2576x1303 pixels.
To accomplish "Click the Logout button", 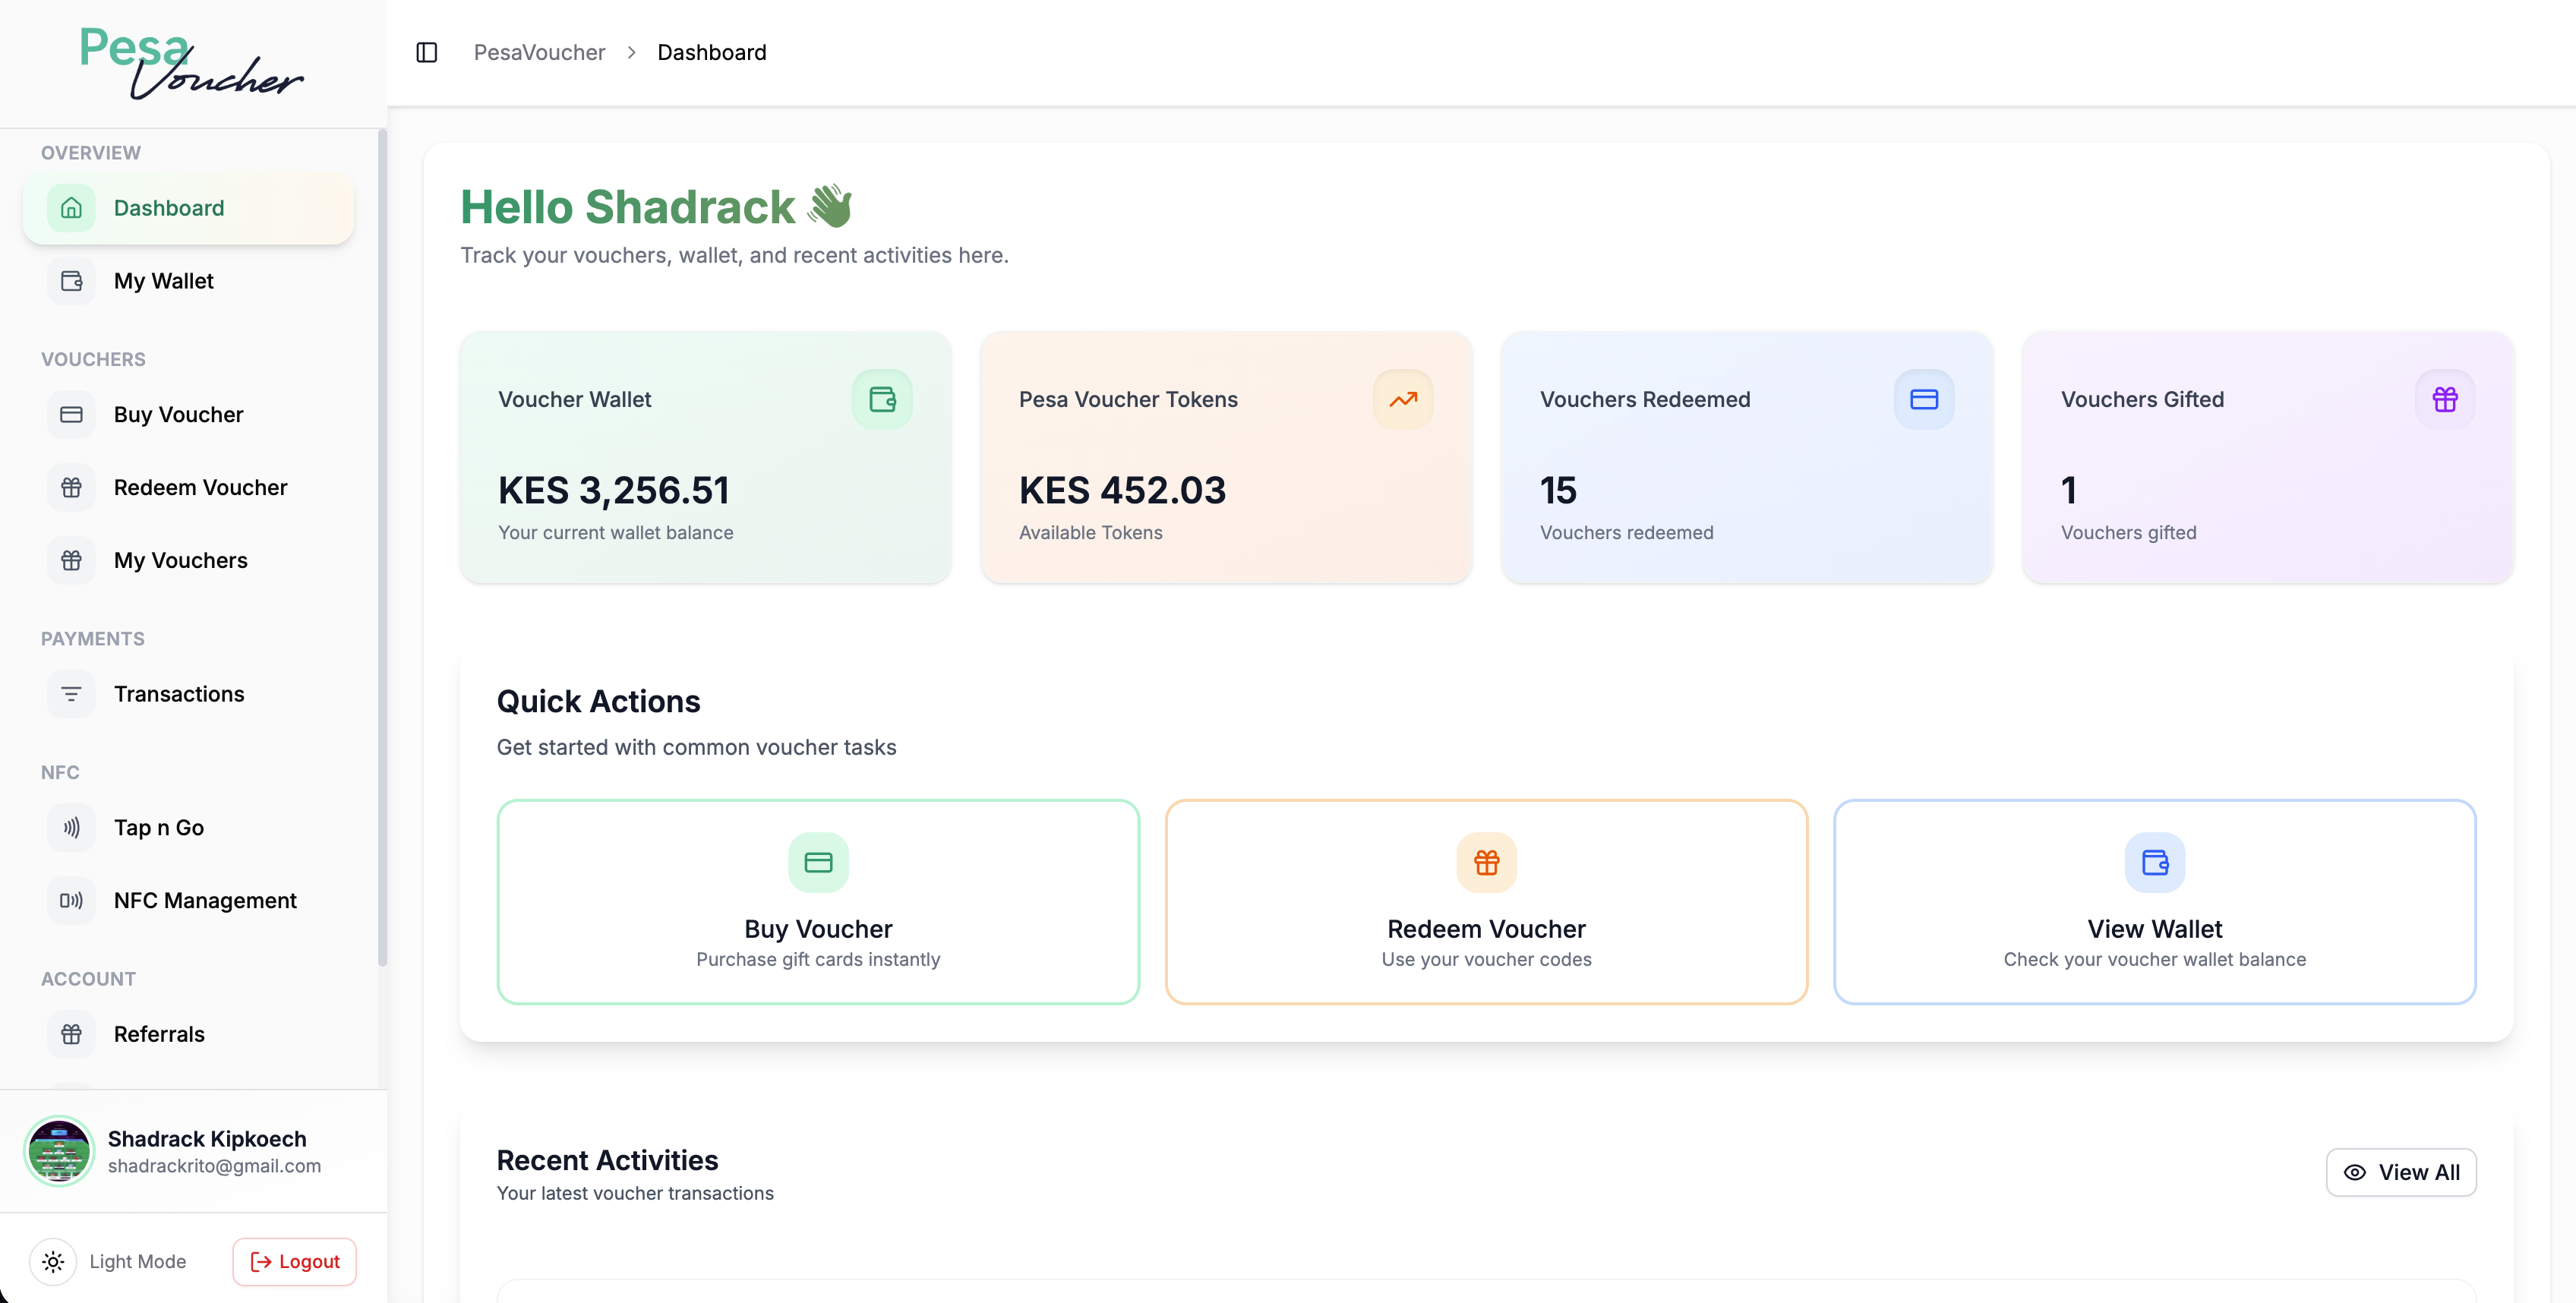I will [x=294, y=1261].
